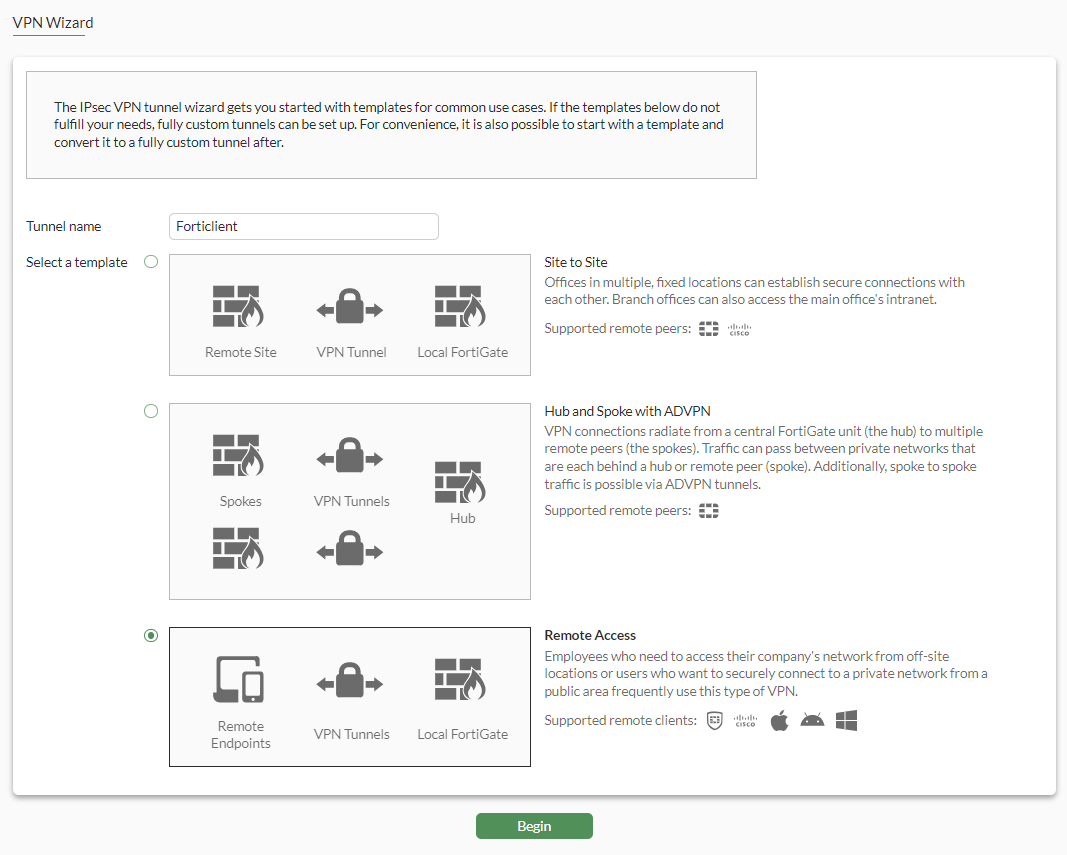
Task: Click the Cisco icon next to supported remote peers
Action: click(739, 328)
